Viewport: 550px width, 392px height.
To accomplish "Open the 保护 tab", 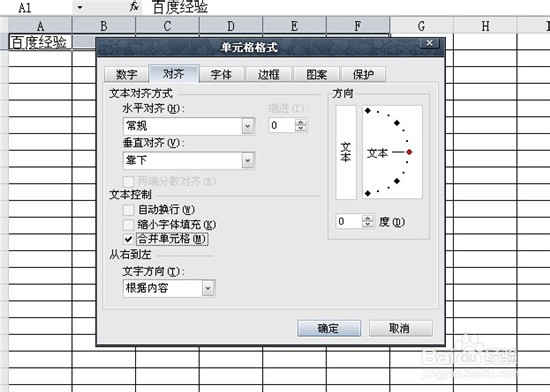I will 363,74.
